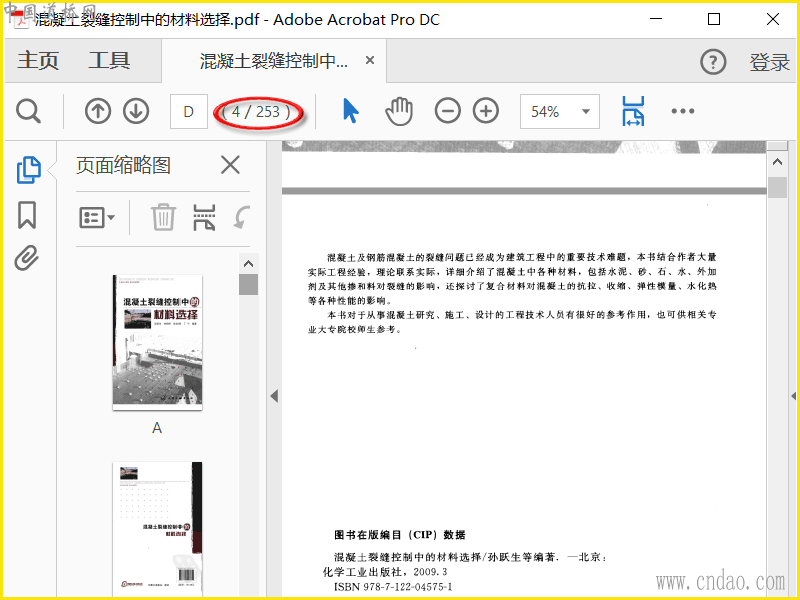The image size is (800, 600).
Task: Click the 图书在版编目 (CIP) 数据 heading
Action: (399, 535)
